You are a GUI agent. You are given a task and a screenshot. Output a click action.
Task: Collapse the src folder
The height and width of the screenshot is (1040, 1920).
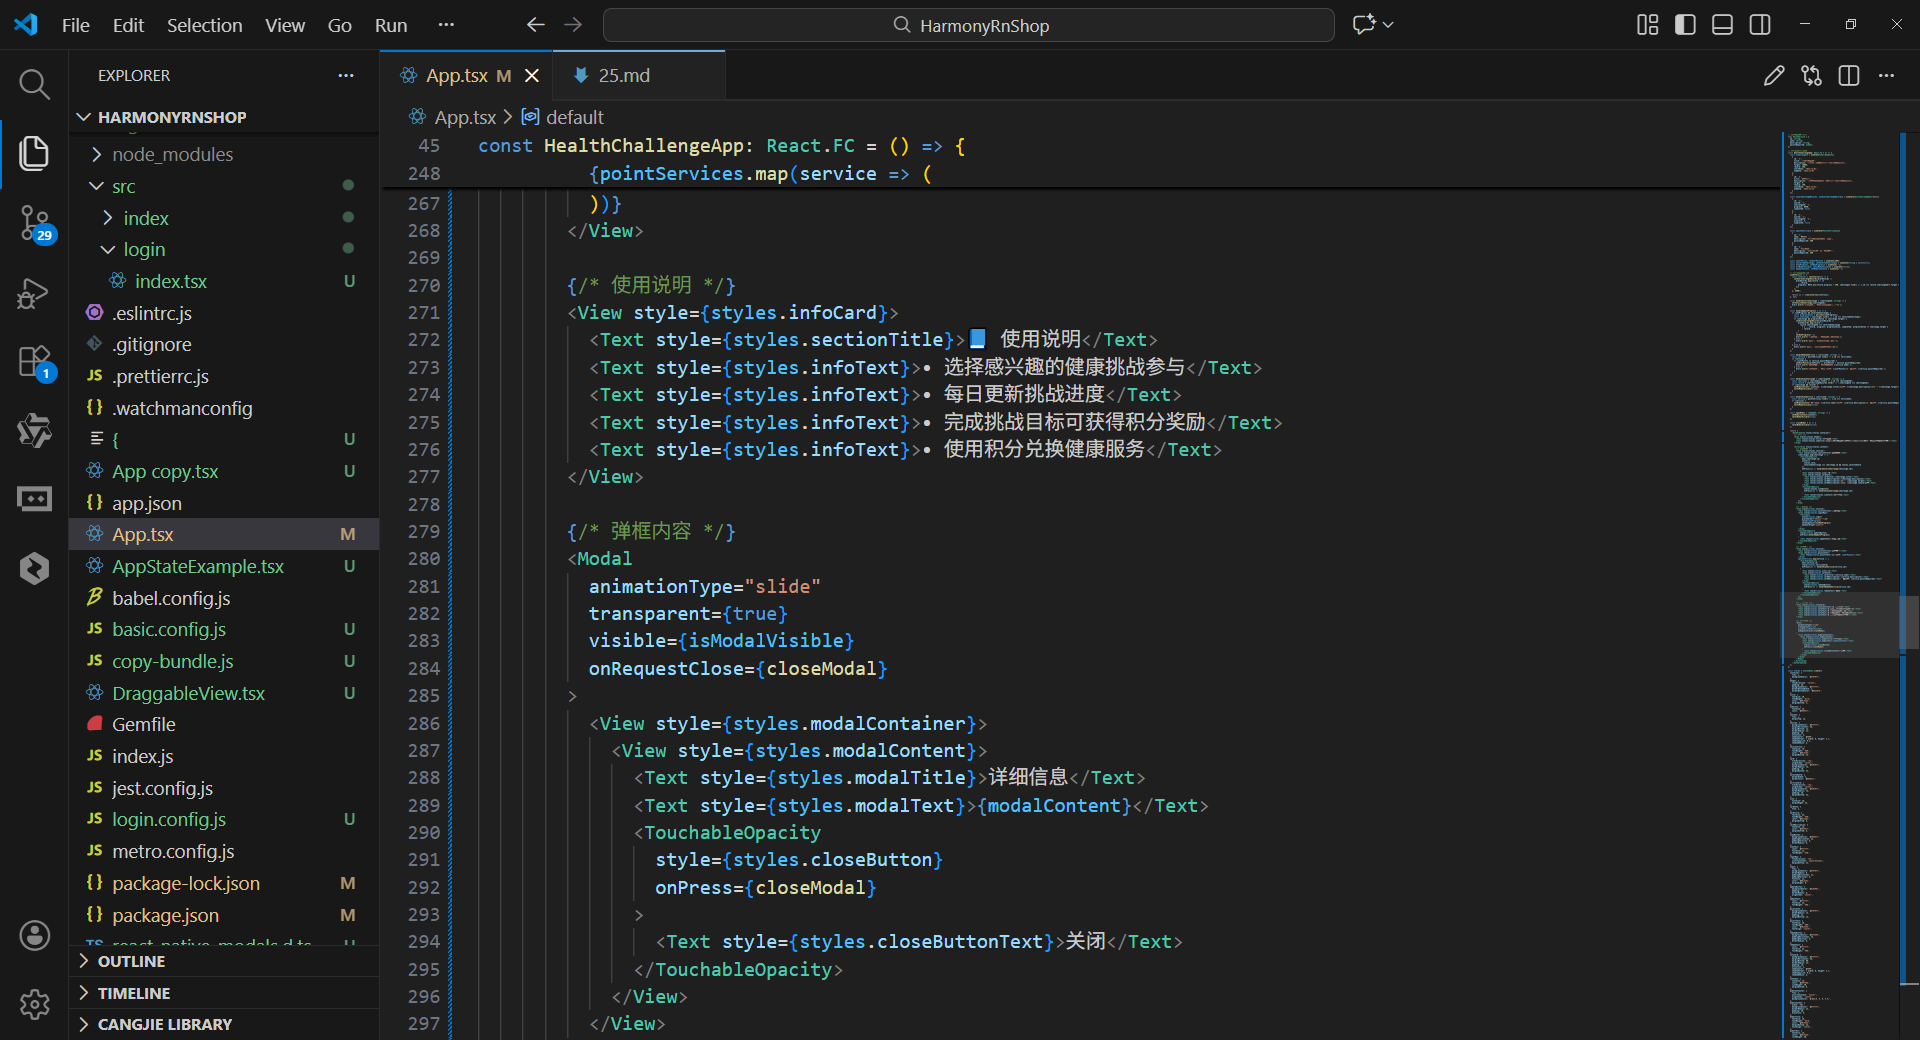tap(224, 186)
